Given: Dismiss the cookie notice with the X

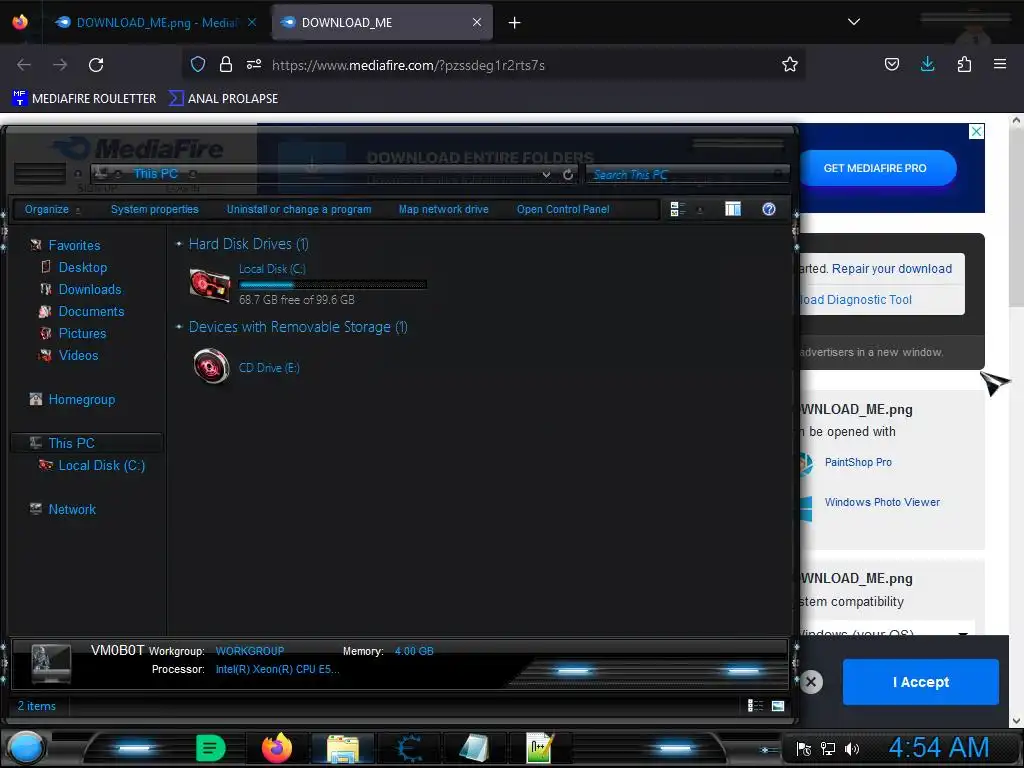Looking at the screenshot, I should (811, 682).
